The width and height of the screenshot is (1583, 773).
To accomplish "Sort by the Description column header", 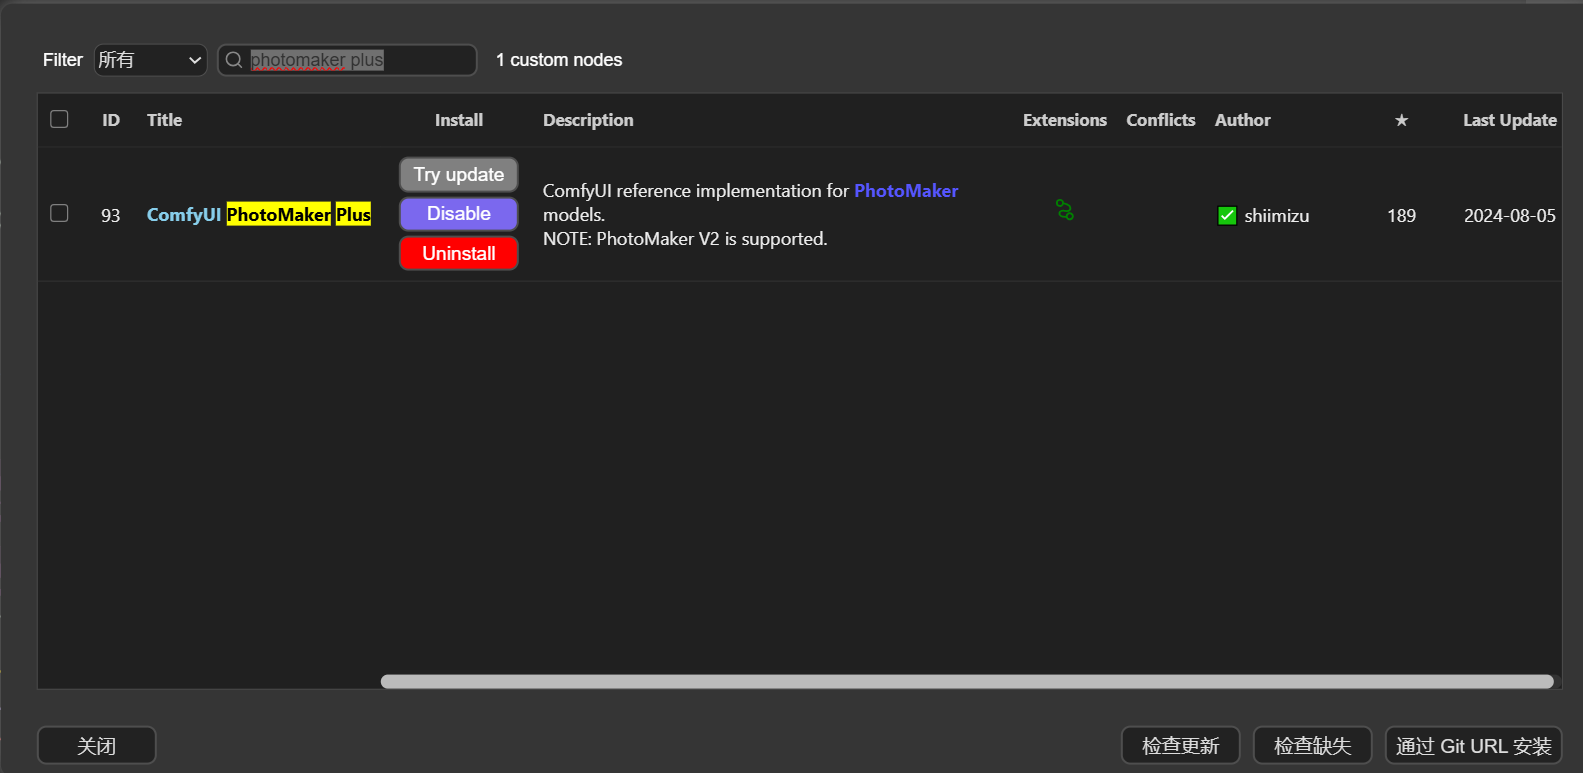I will pyautogui.click(x=588, y=120).
